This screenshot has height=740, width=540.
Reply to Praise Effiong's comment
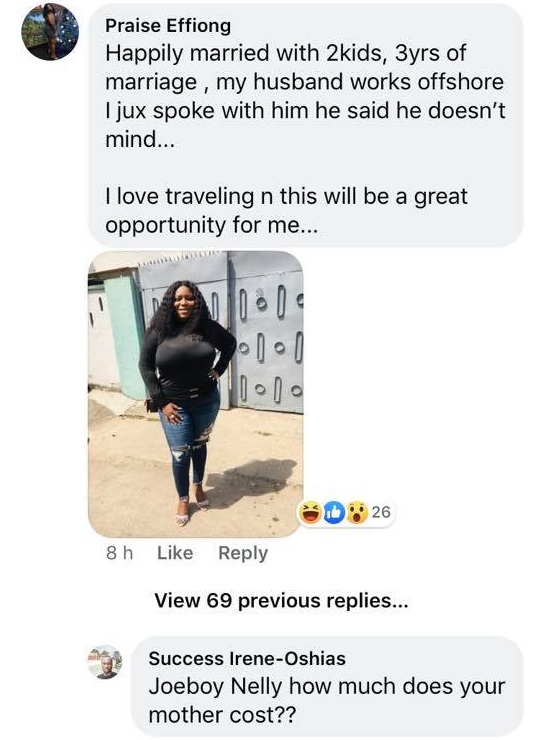pyautogui.click(x=243, y=554)
